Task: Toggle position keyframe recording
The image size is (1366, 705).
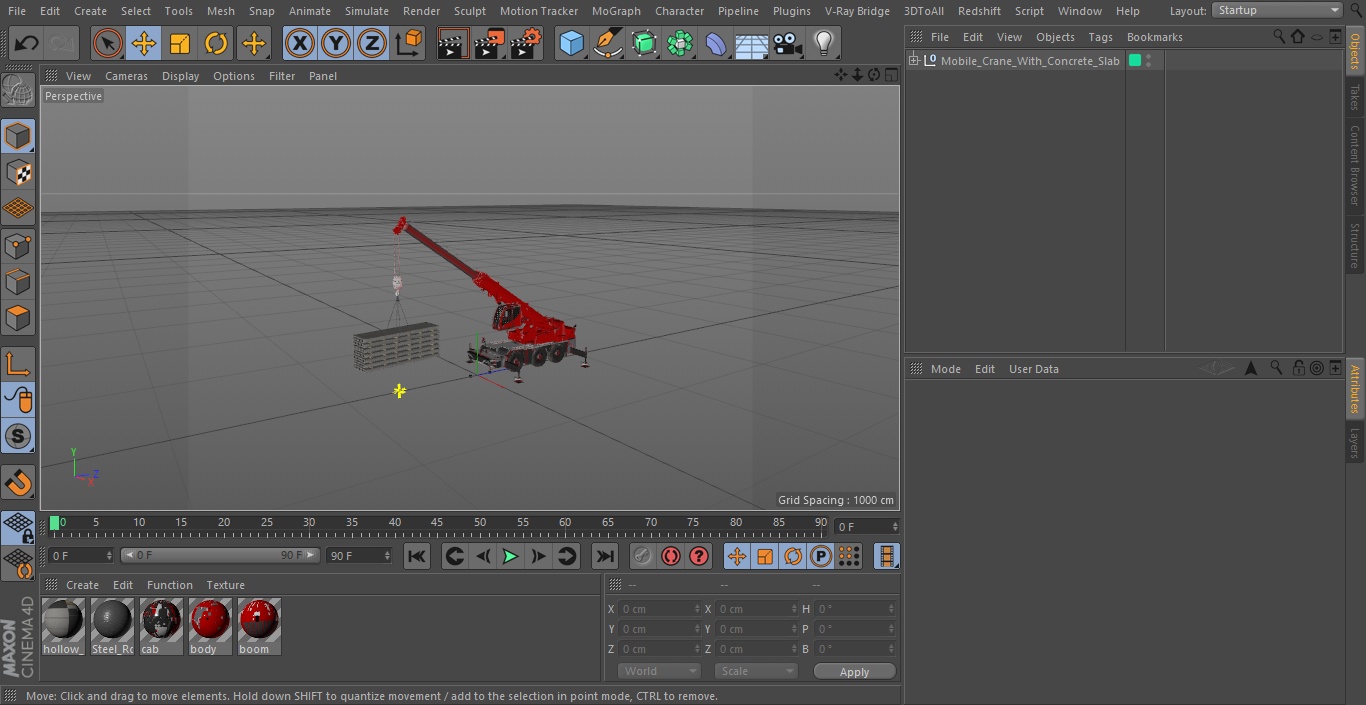Action: point(737,556)
